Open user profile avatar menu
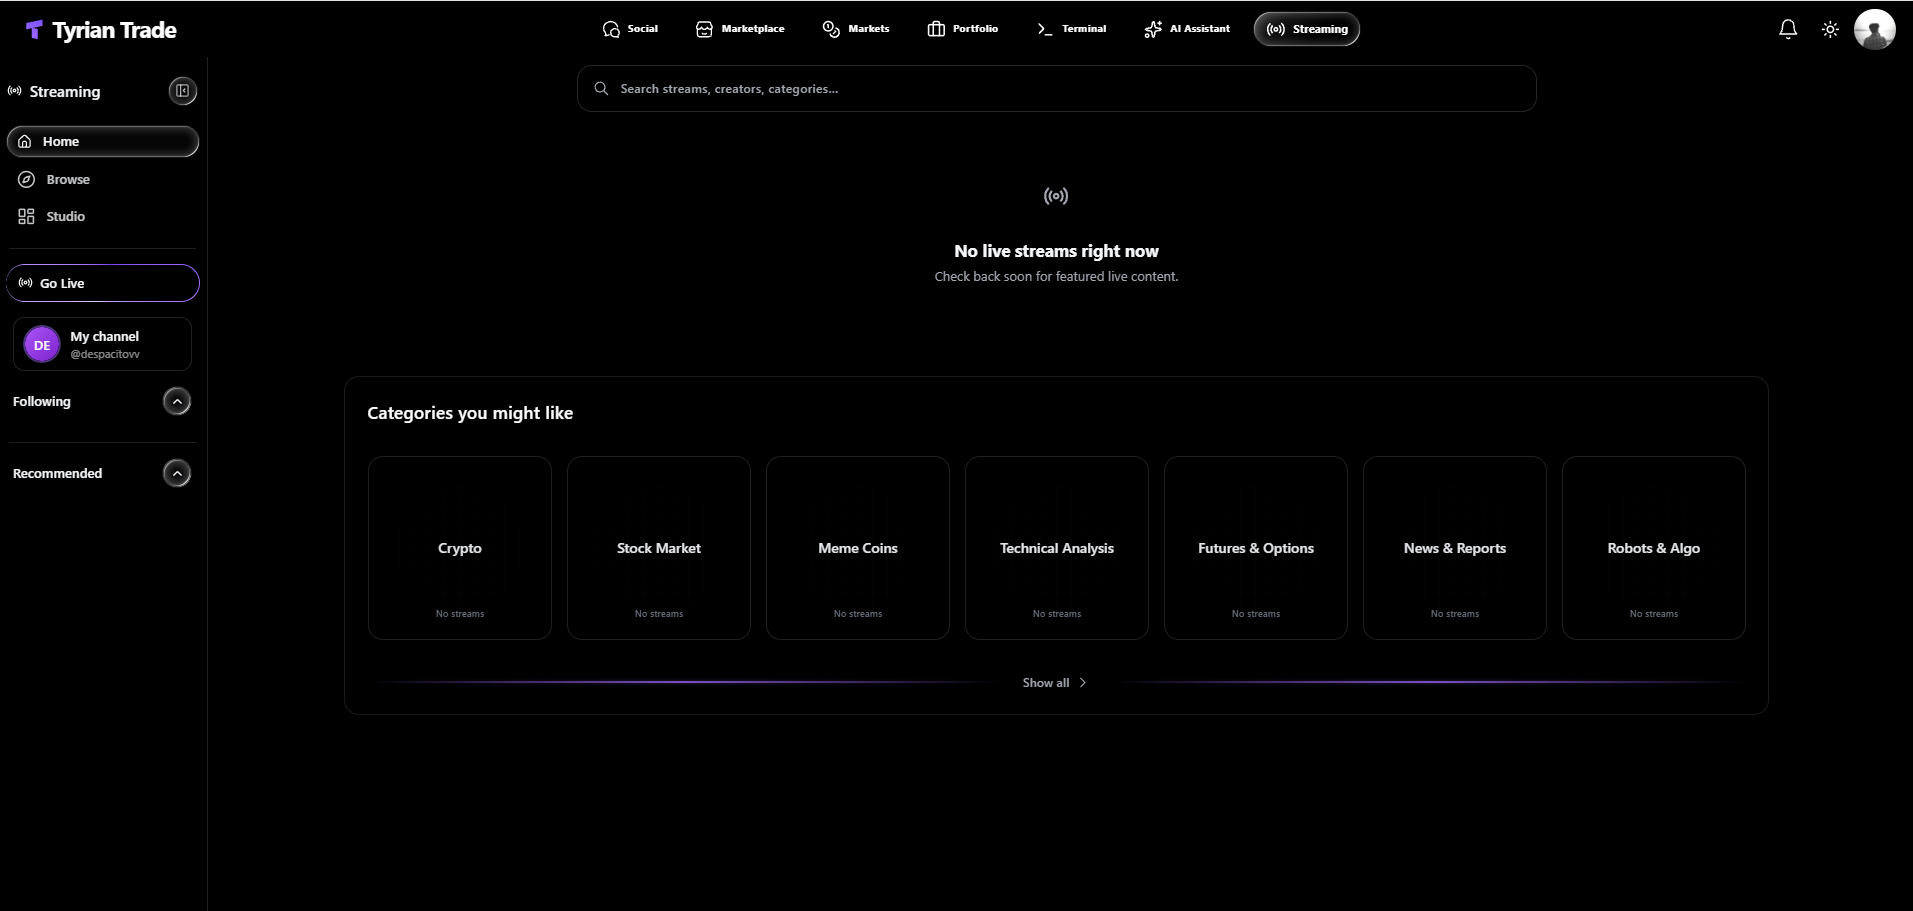 click(1874, 29)
